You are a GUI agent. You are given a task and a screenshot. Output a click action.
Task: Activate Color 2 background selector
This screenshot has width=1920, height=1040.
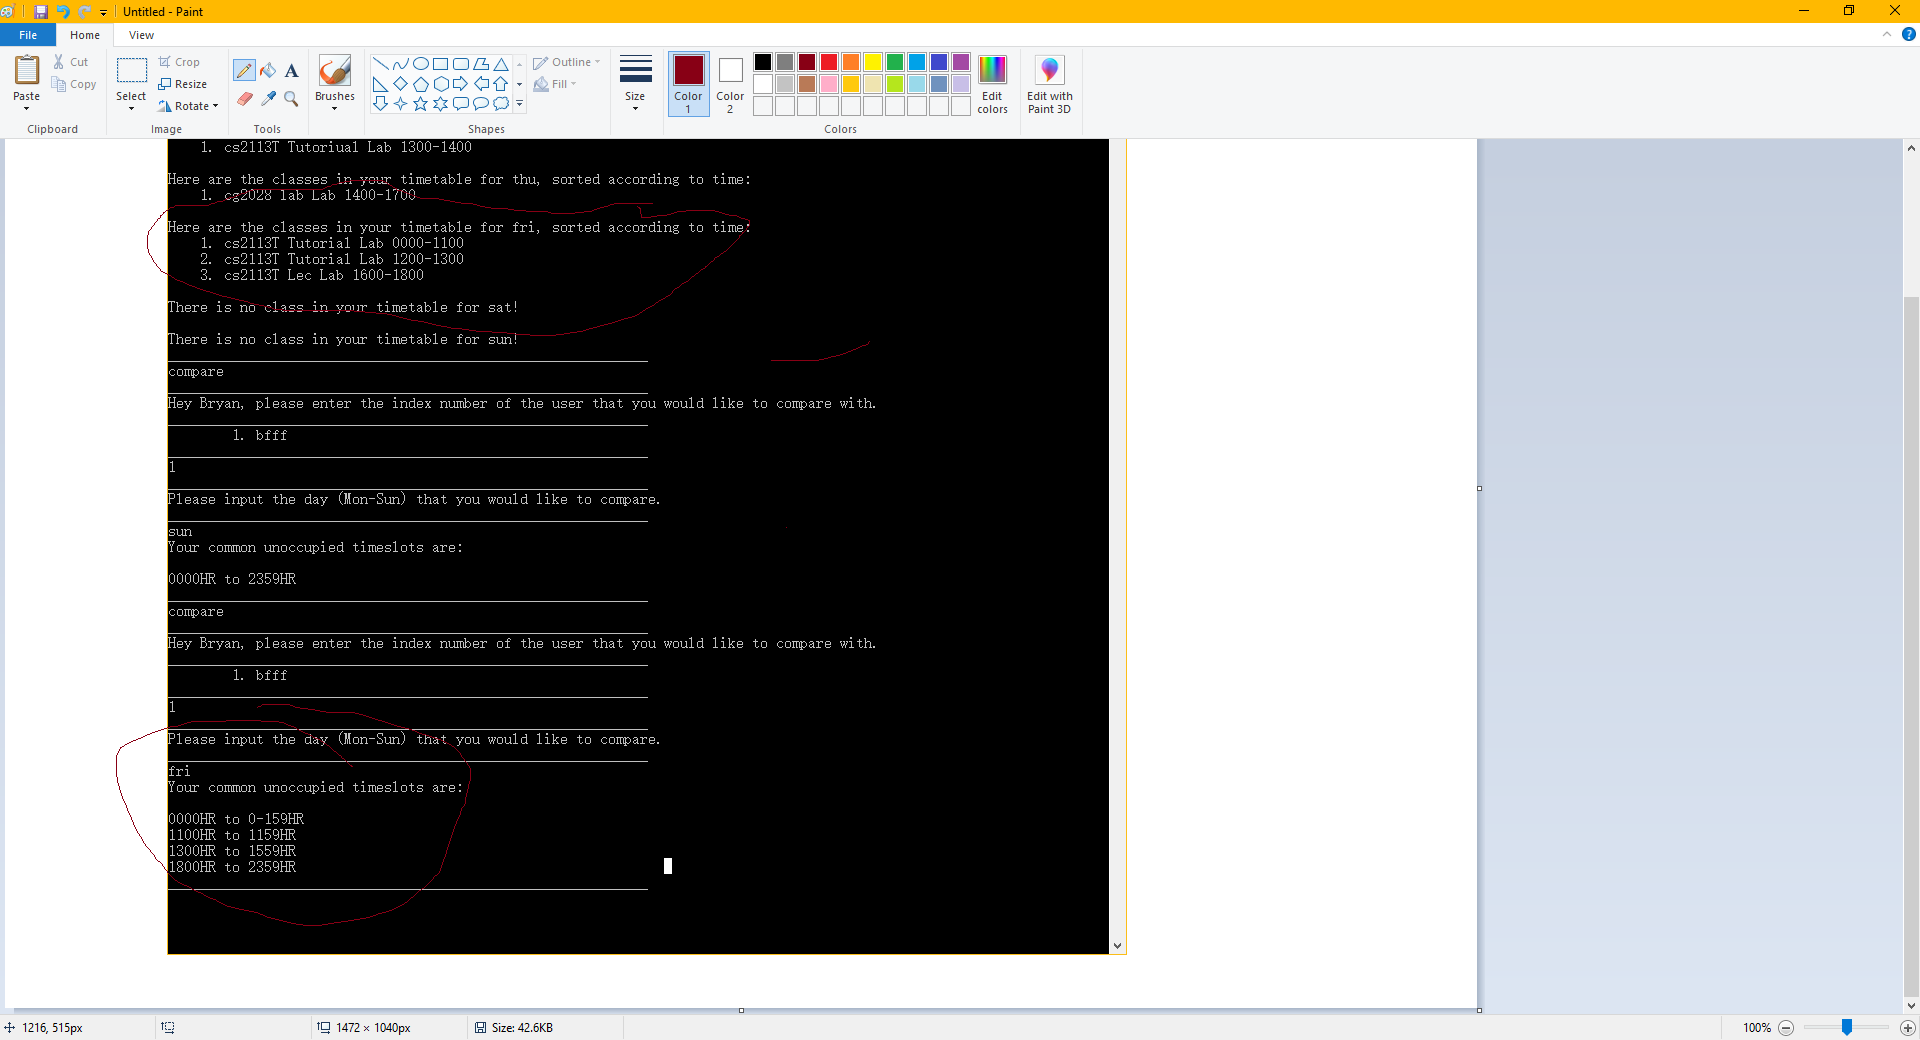tap(730, 83)
